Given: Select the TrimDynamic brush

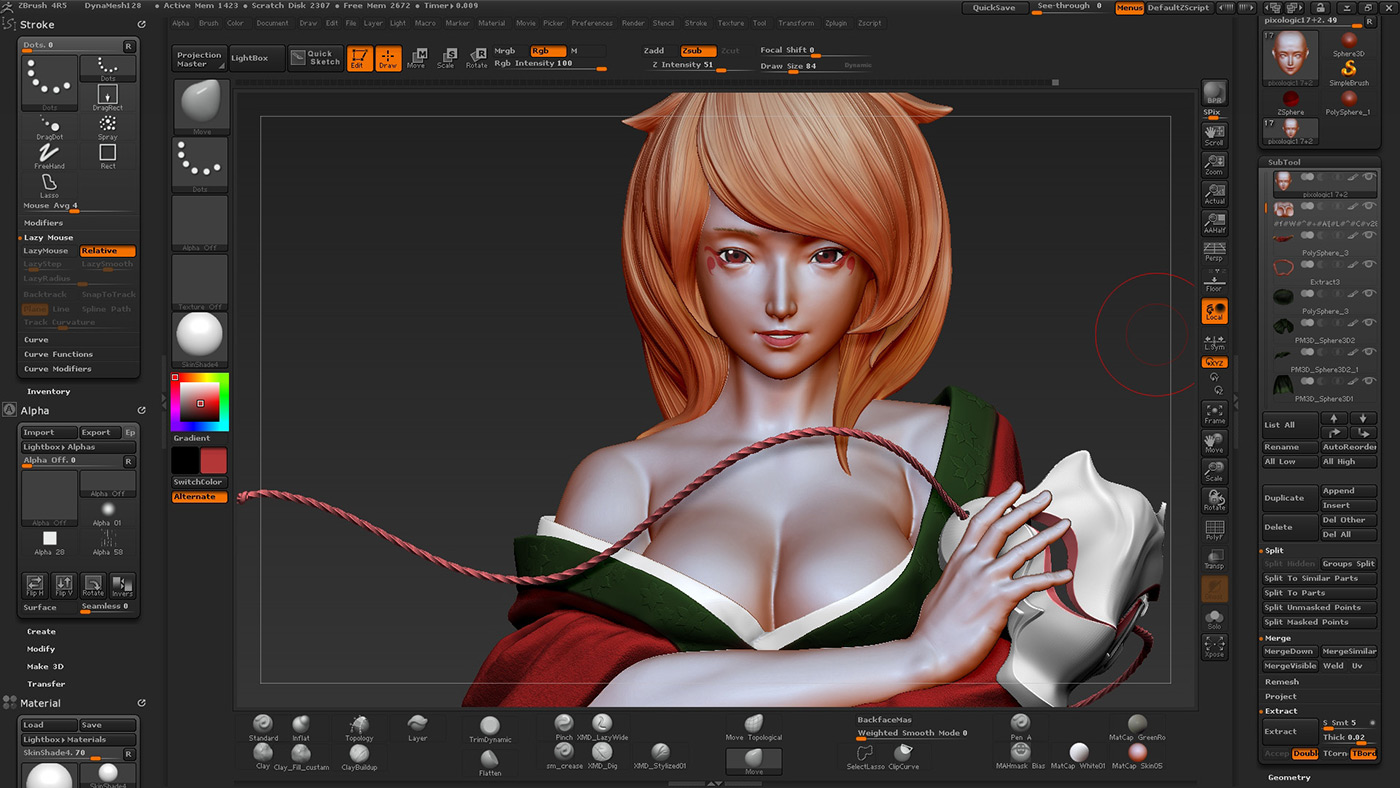Looking at the screenshot, I should [490, 729].
